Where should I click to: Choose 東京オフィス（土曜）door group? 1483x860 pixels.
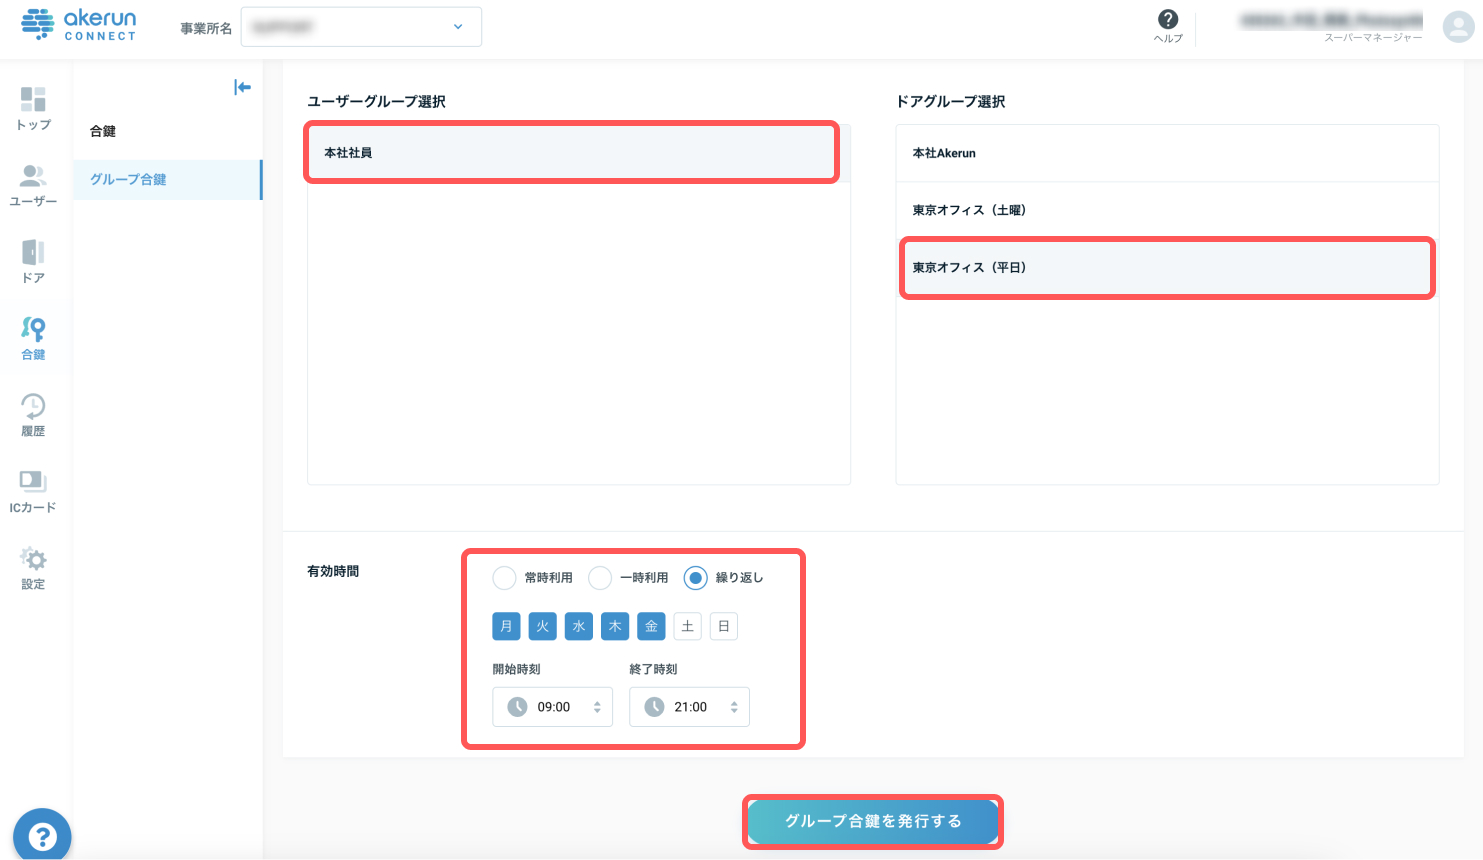[1167, 210]
